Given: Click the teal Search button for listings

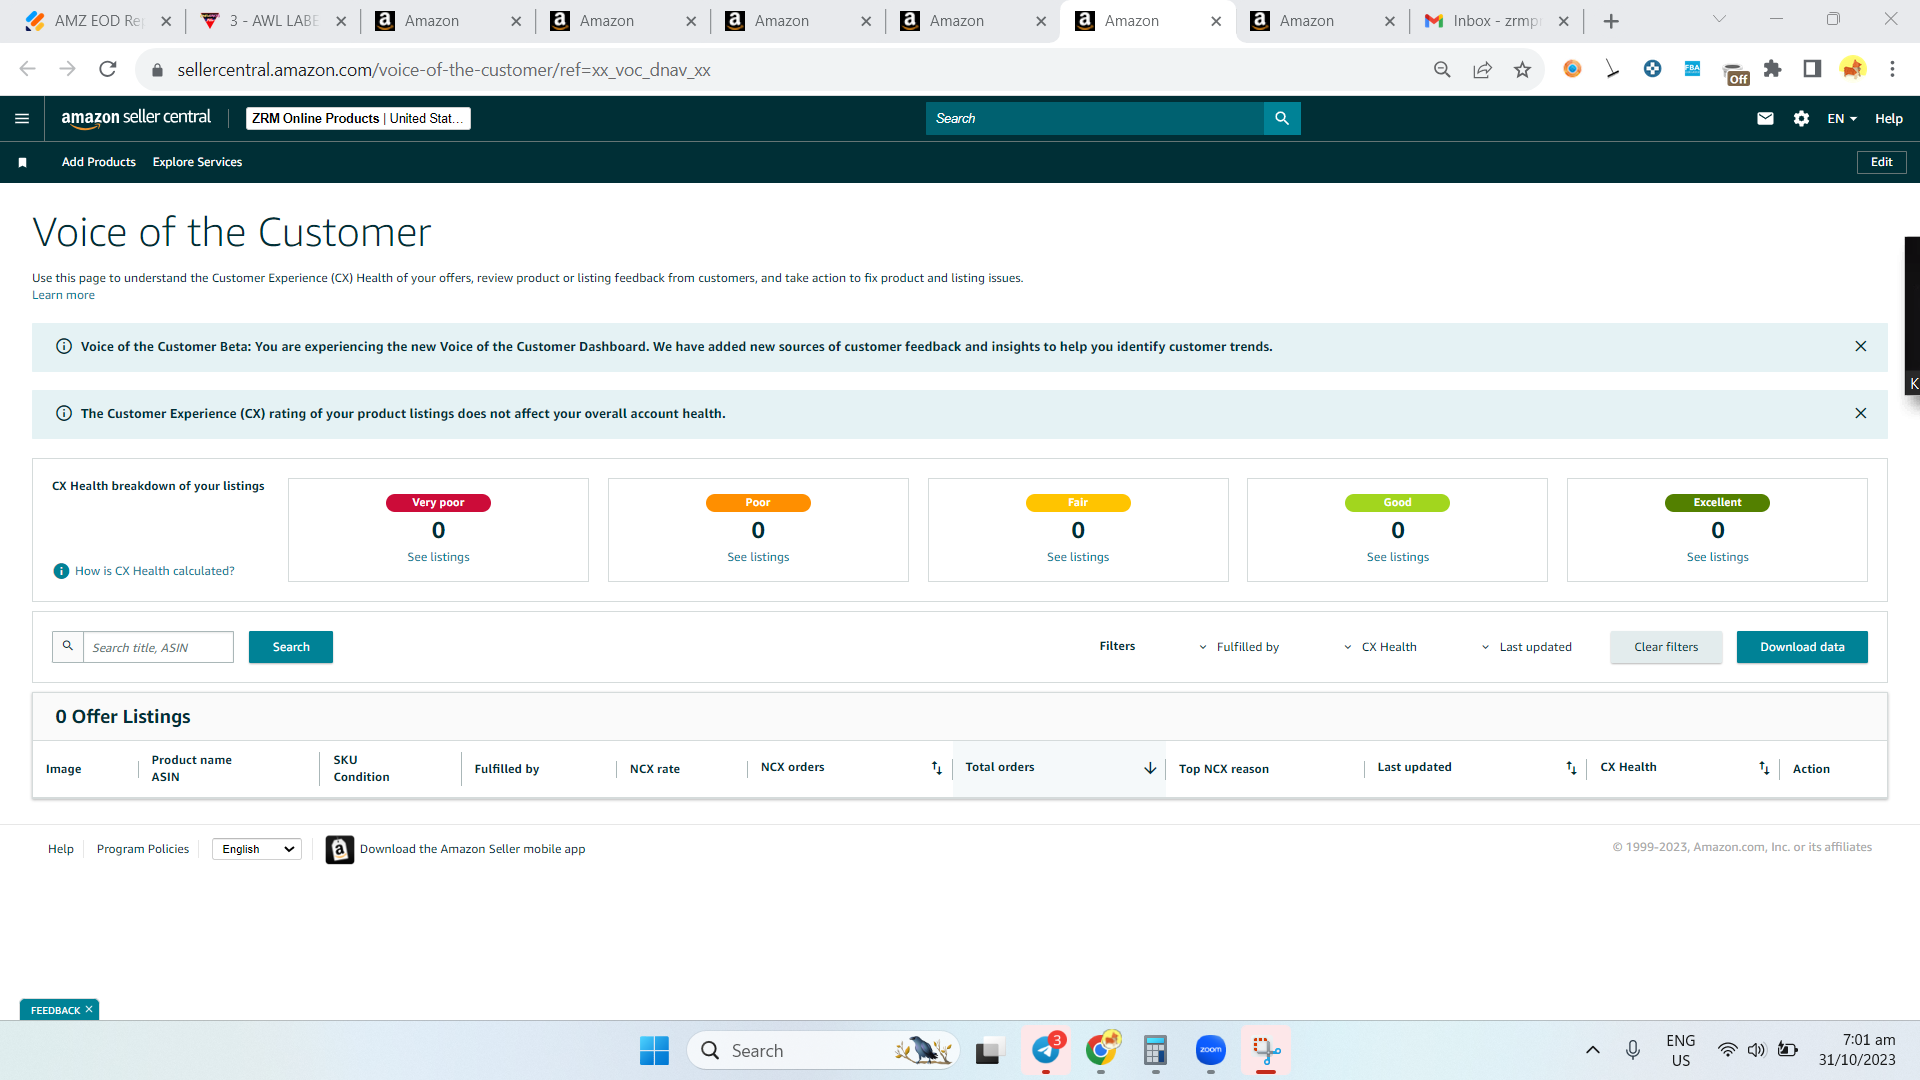Looking at the screenshot, I should 291,647.
